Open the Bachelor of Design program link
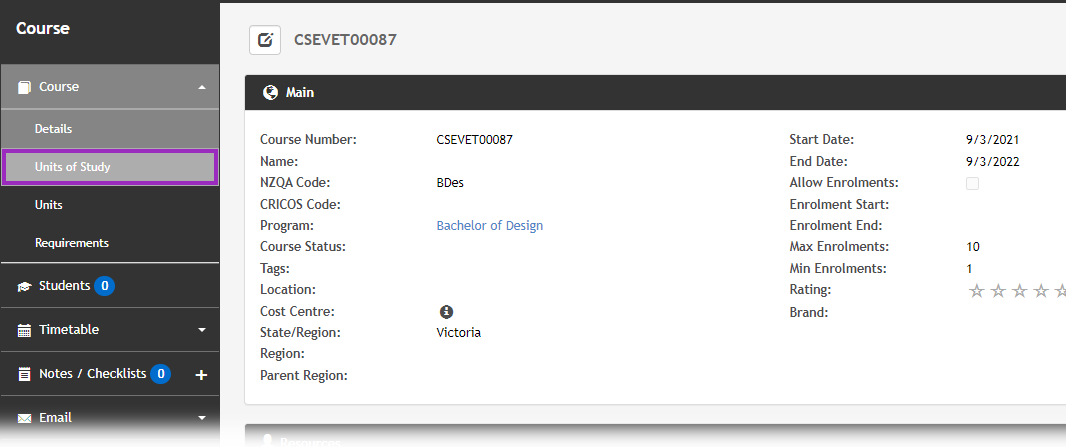 (489, 226)
